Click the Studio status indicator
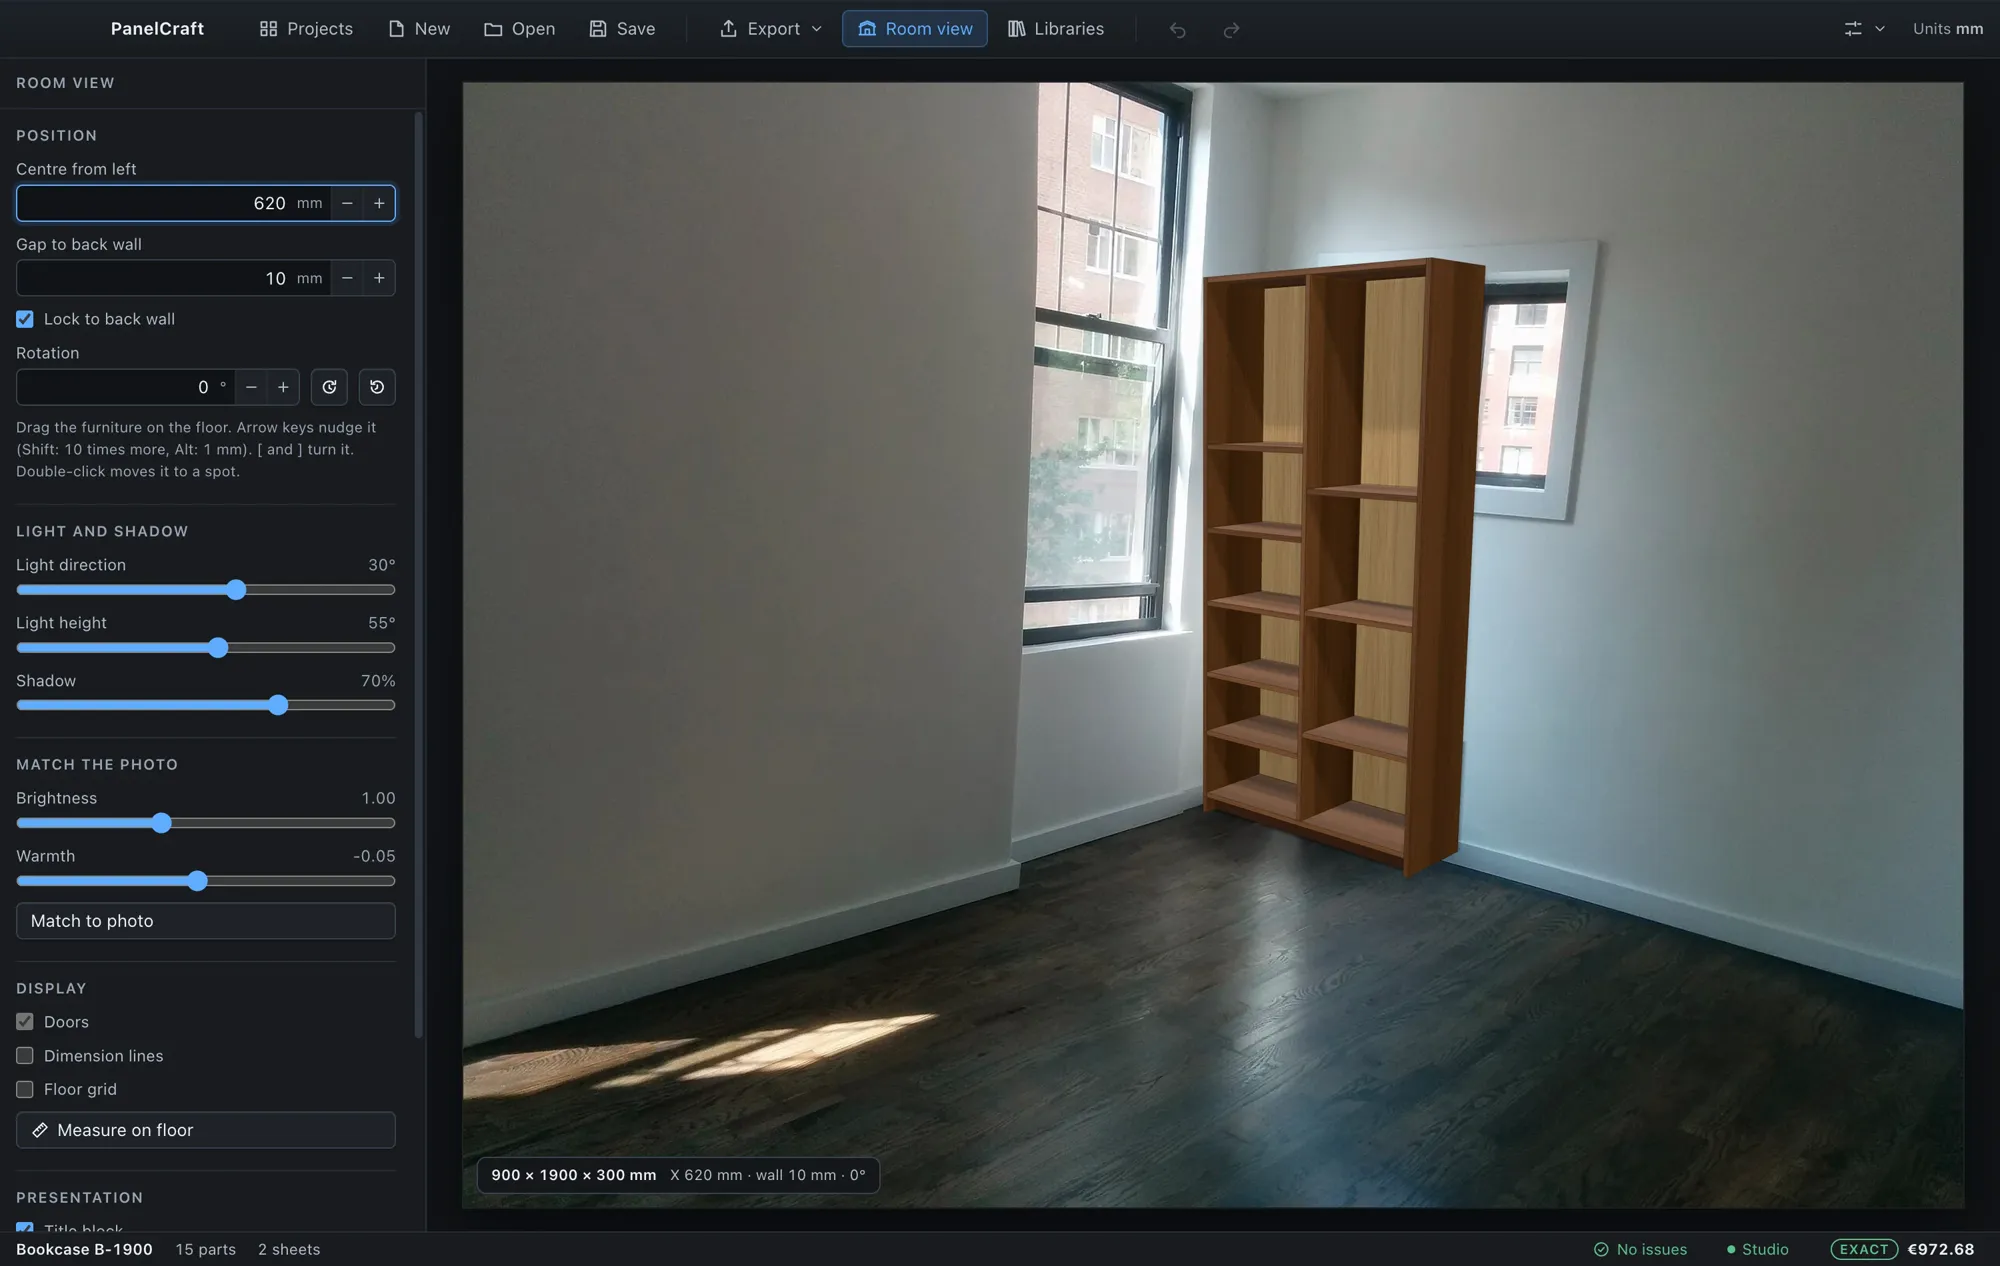This screenshot has width=2000, height=1266. [x=1757, y=1249]
